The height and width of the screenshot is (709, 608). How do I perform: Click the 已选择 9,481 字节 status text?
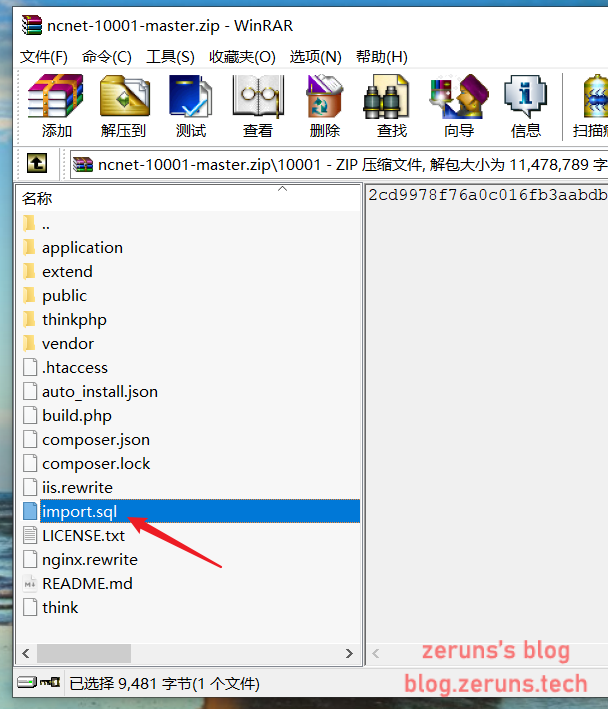click(x=165, y=683)
